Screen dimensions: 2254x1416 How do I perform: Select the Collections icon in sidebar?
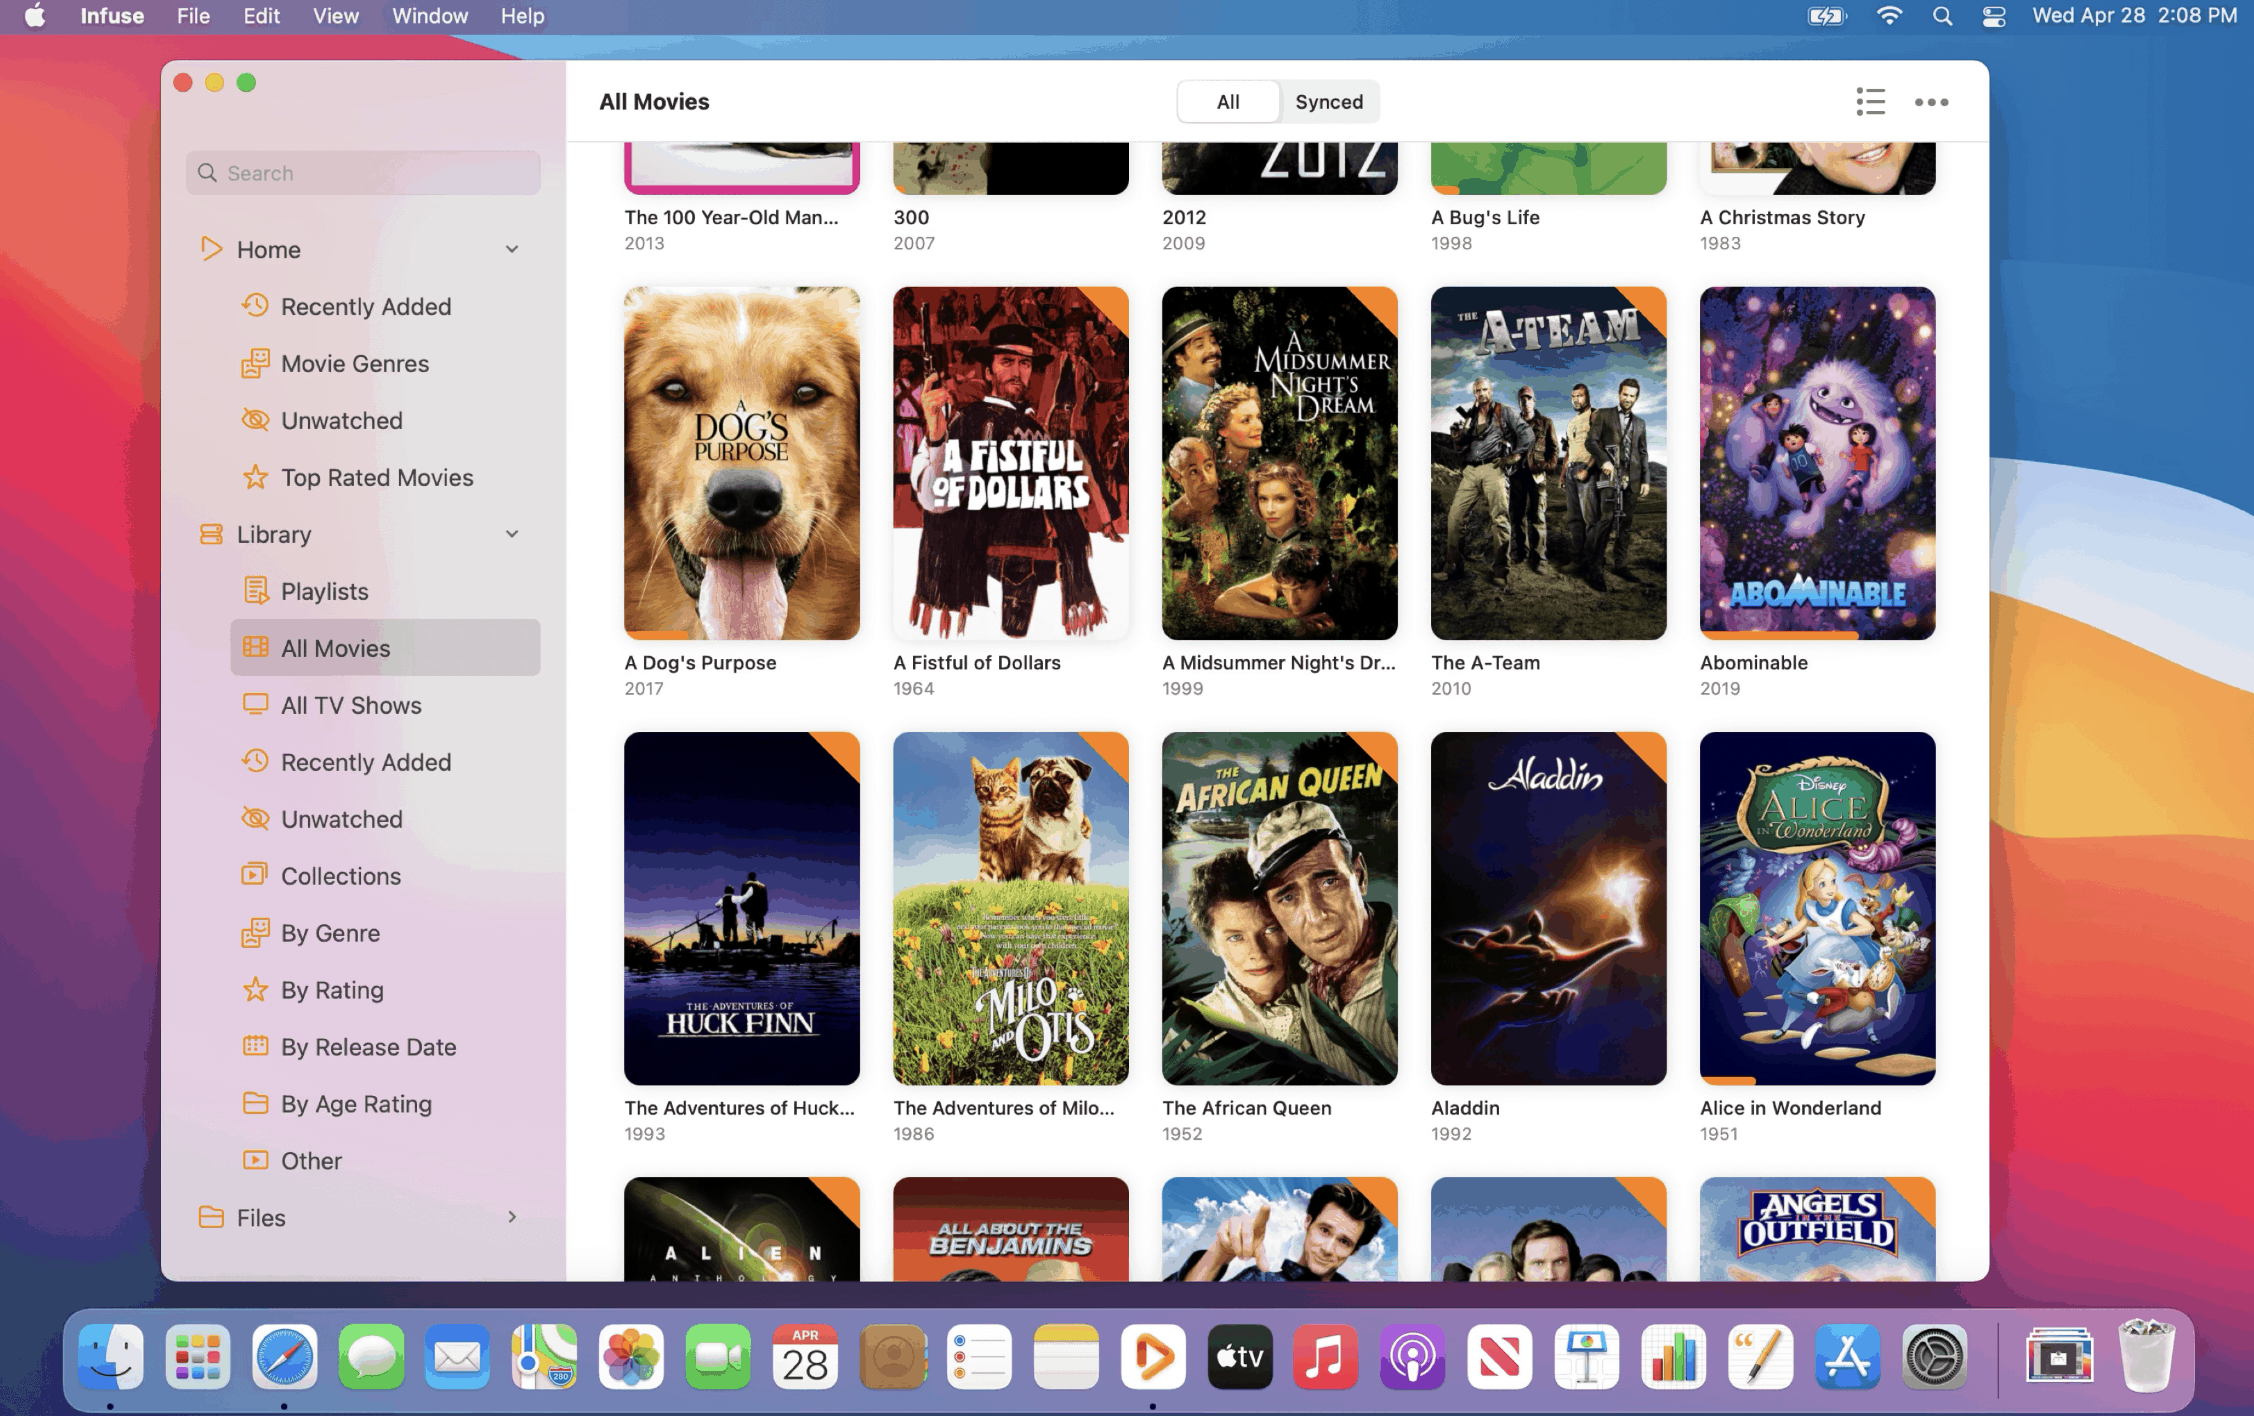pos(254,874)
